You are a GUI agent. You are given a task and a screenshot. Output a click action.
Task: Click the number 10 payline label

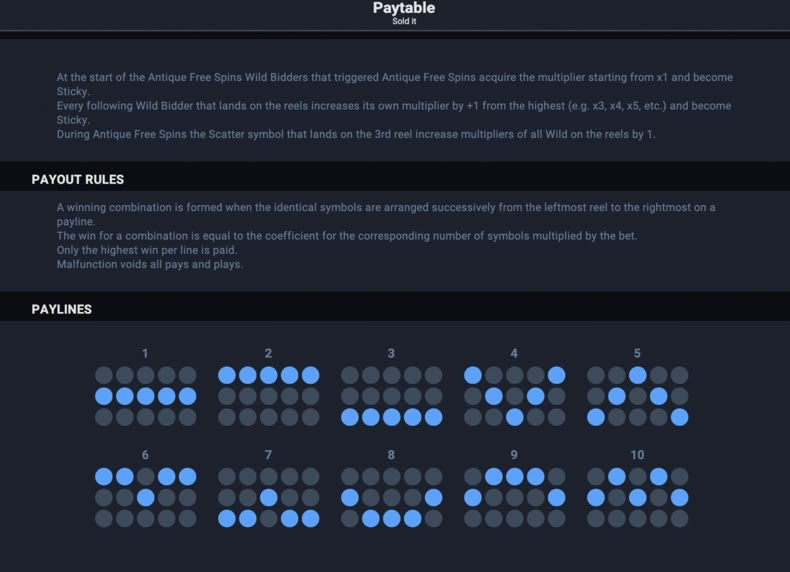pos(637,455)
